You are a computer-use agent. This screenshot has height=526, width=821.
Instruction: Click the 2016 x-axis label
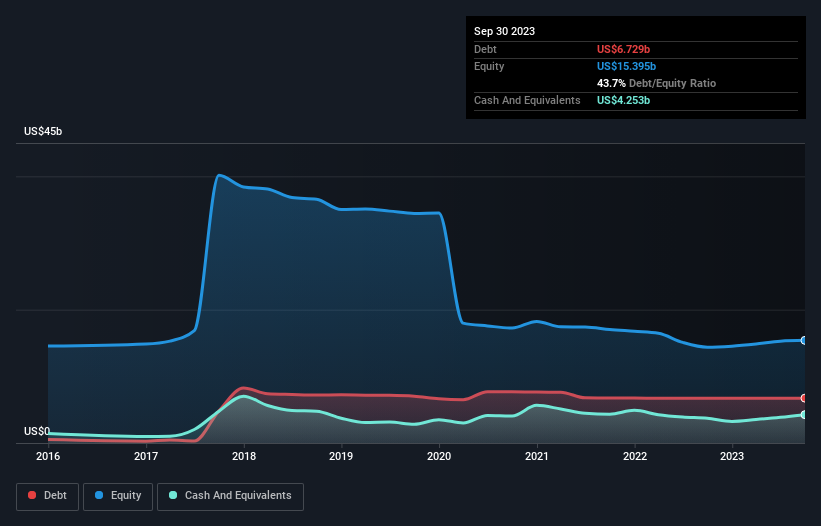(48, 456)
